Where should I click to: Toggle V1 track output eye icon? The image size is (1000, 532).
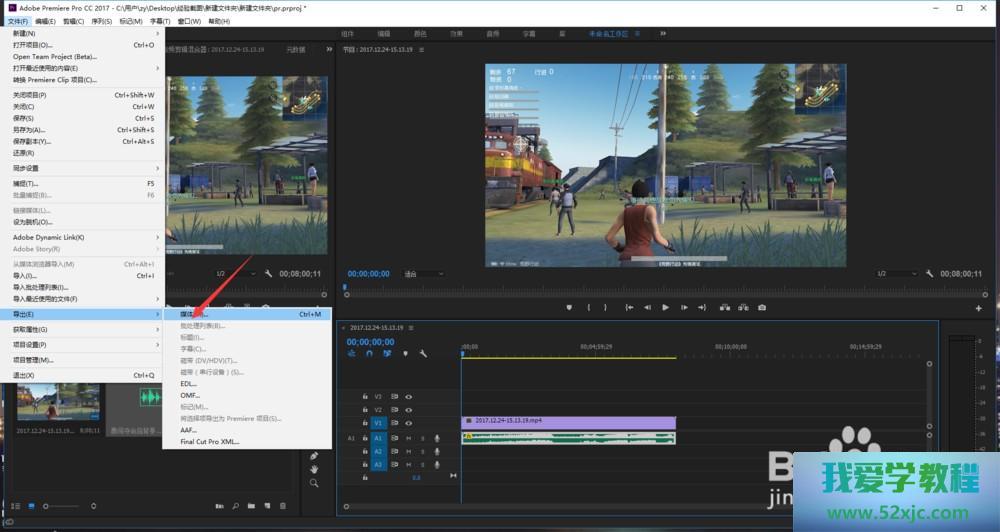click(408, 423)
